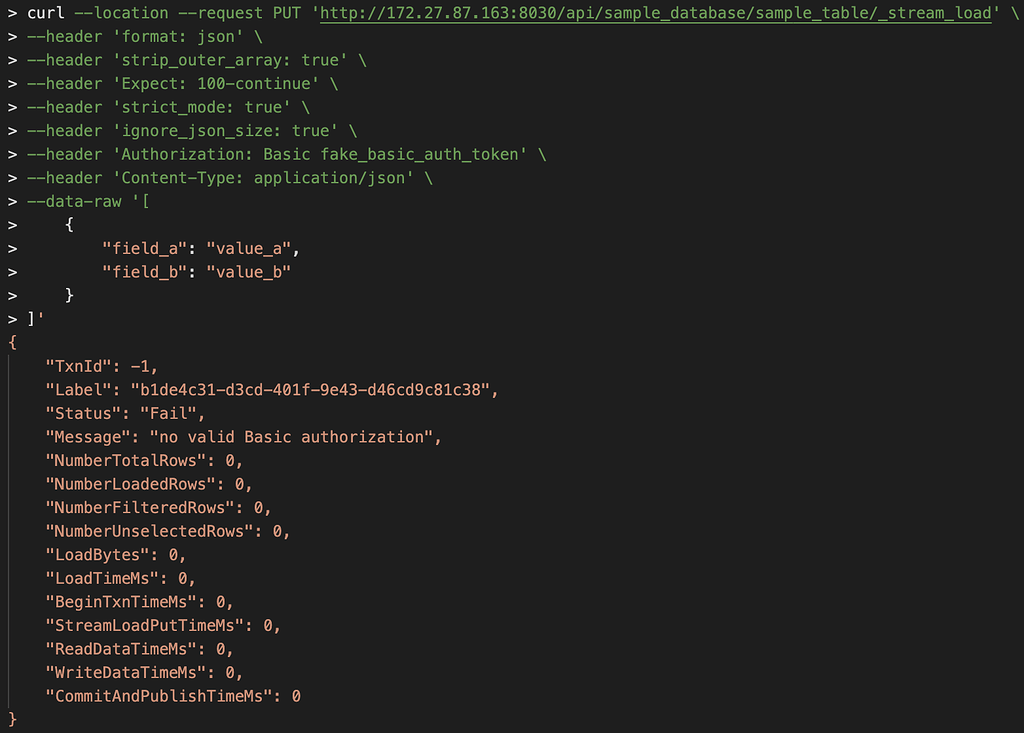Viewport: 1024px width, 733px height.
Task: Click the --data-raw option
Action: tap(74, 201)
